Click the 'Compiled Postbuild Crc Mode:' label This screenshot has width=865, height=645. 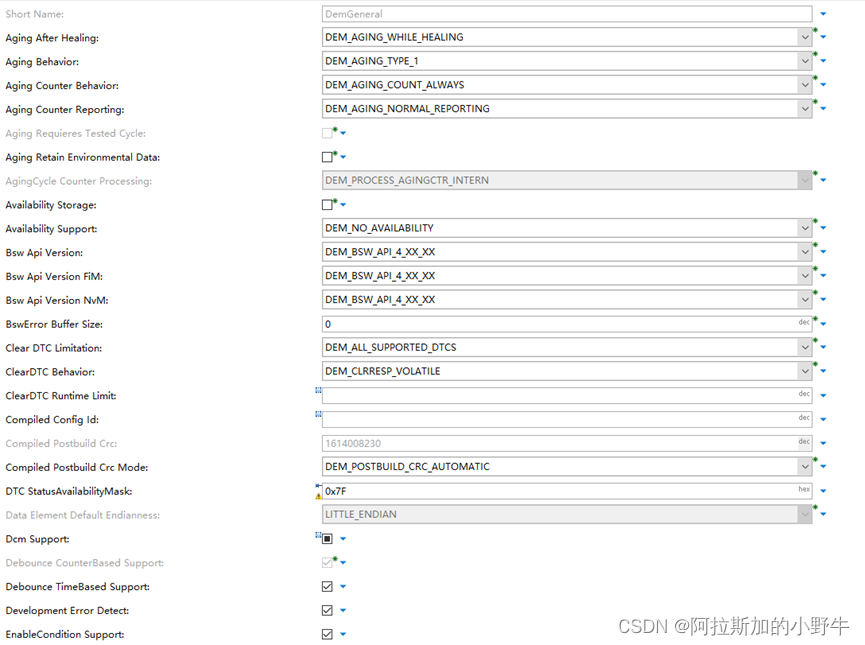(x=77, y=467)
